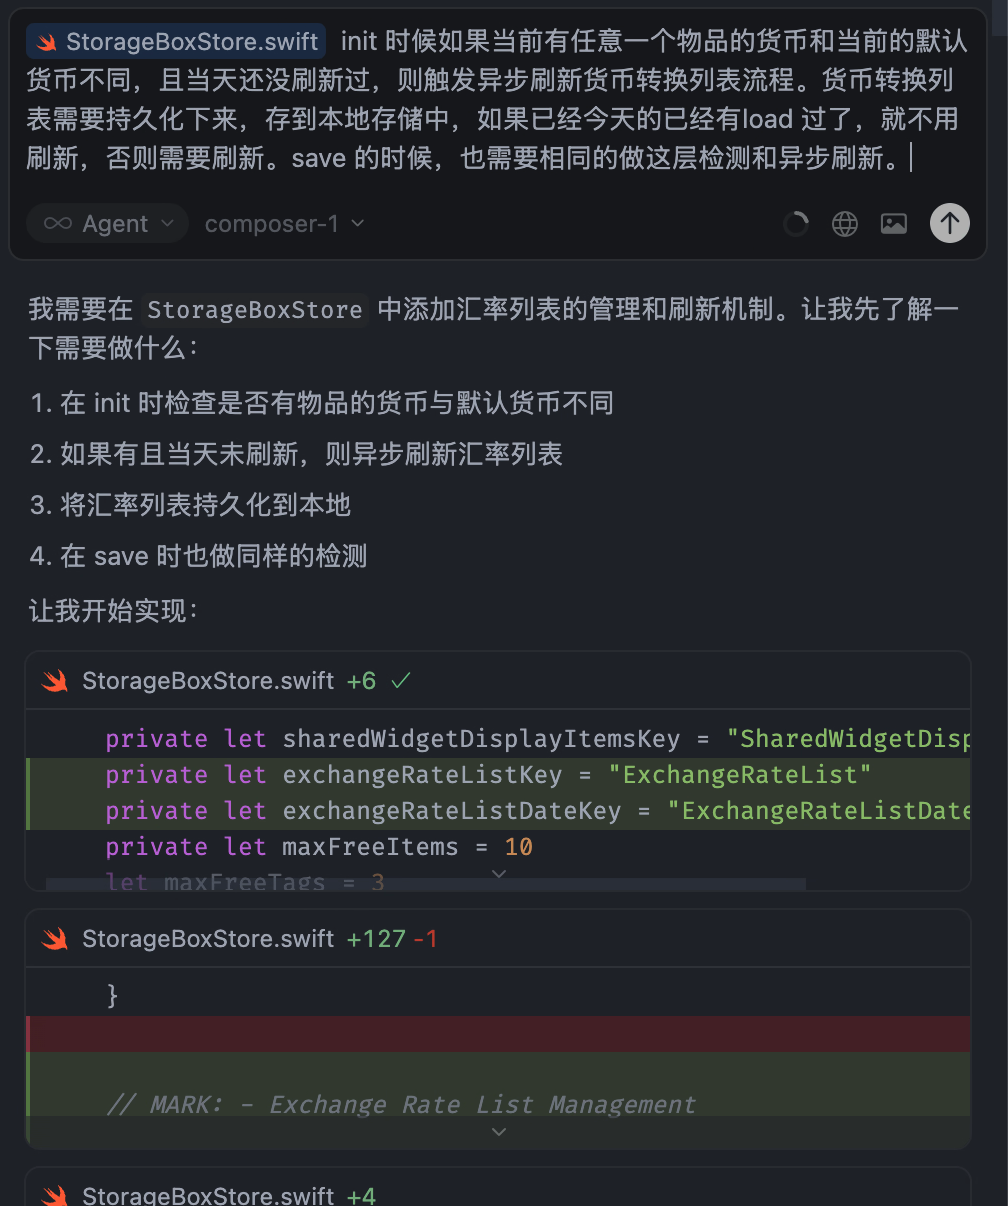Open StorageBoxStore.swift from the +4 diff header
Screen dimensions: 1008x1206
click(x=208, y=1195)
